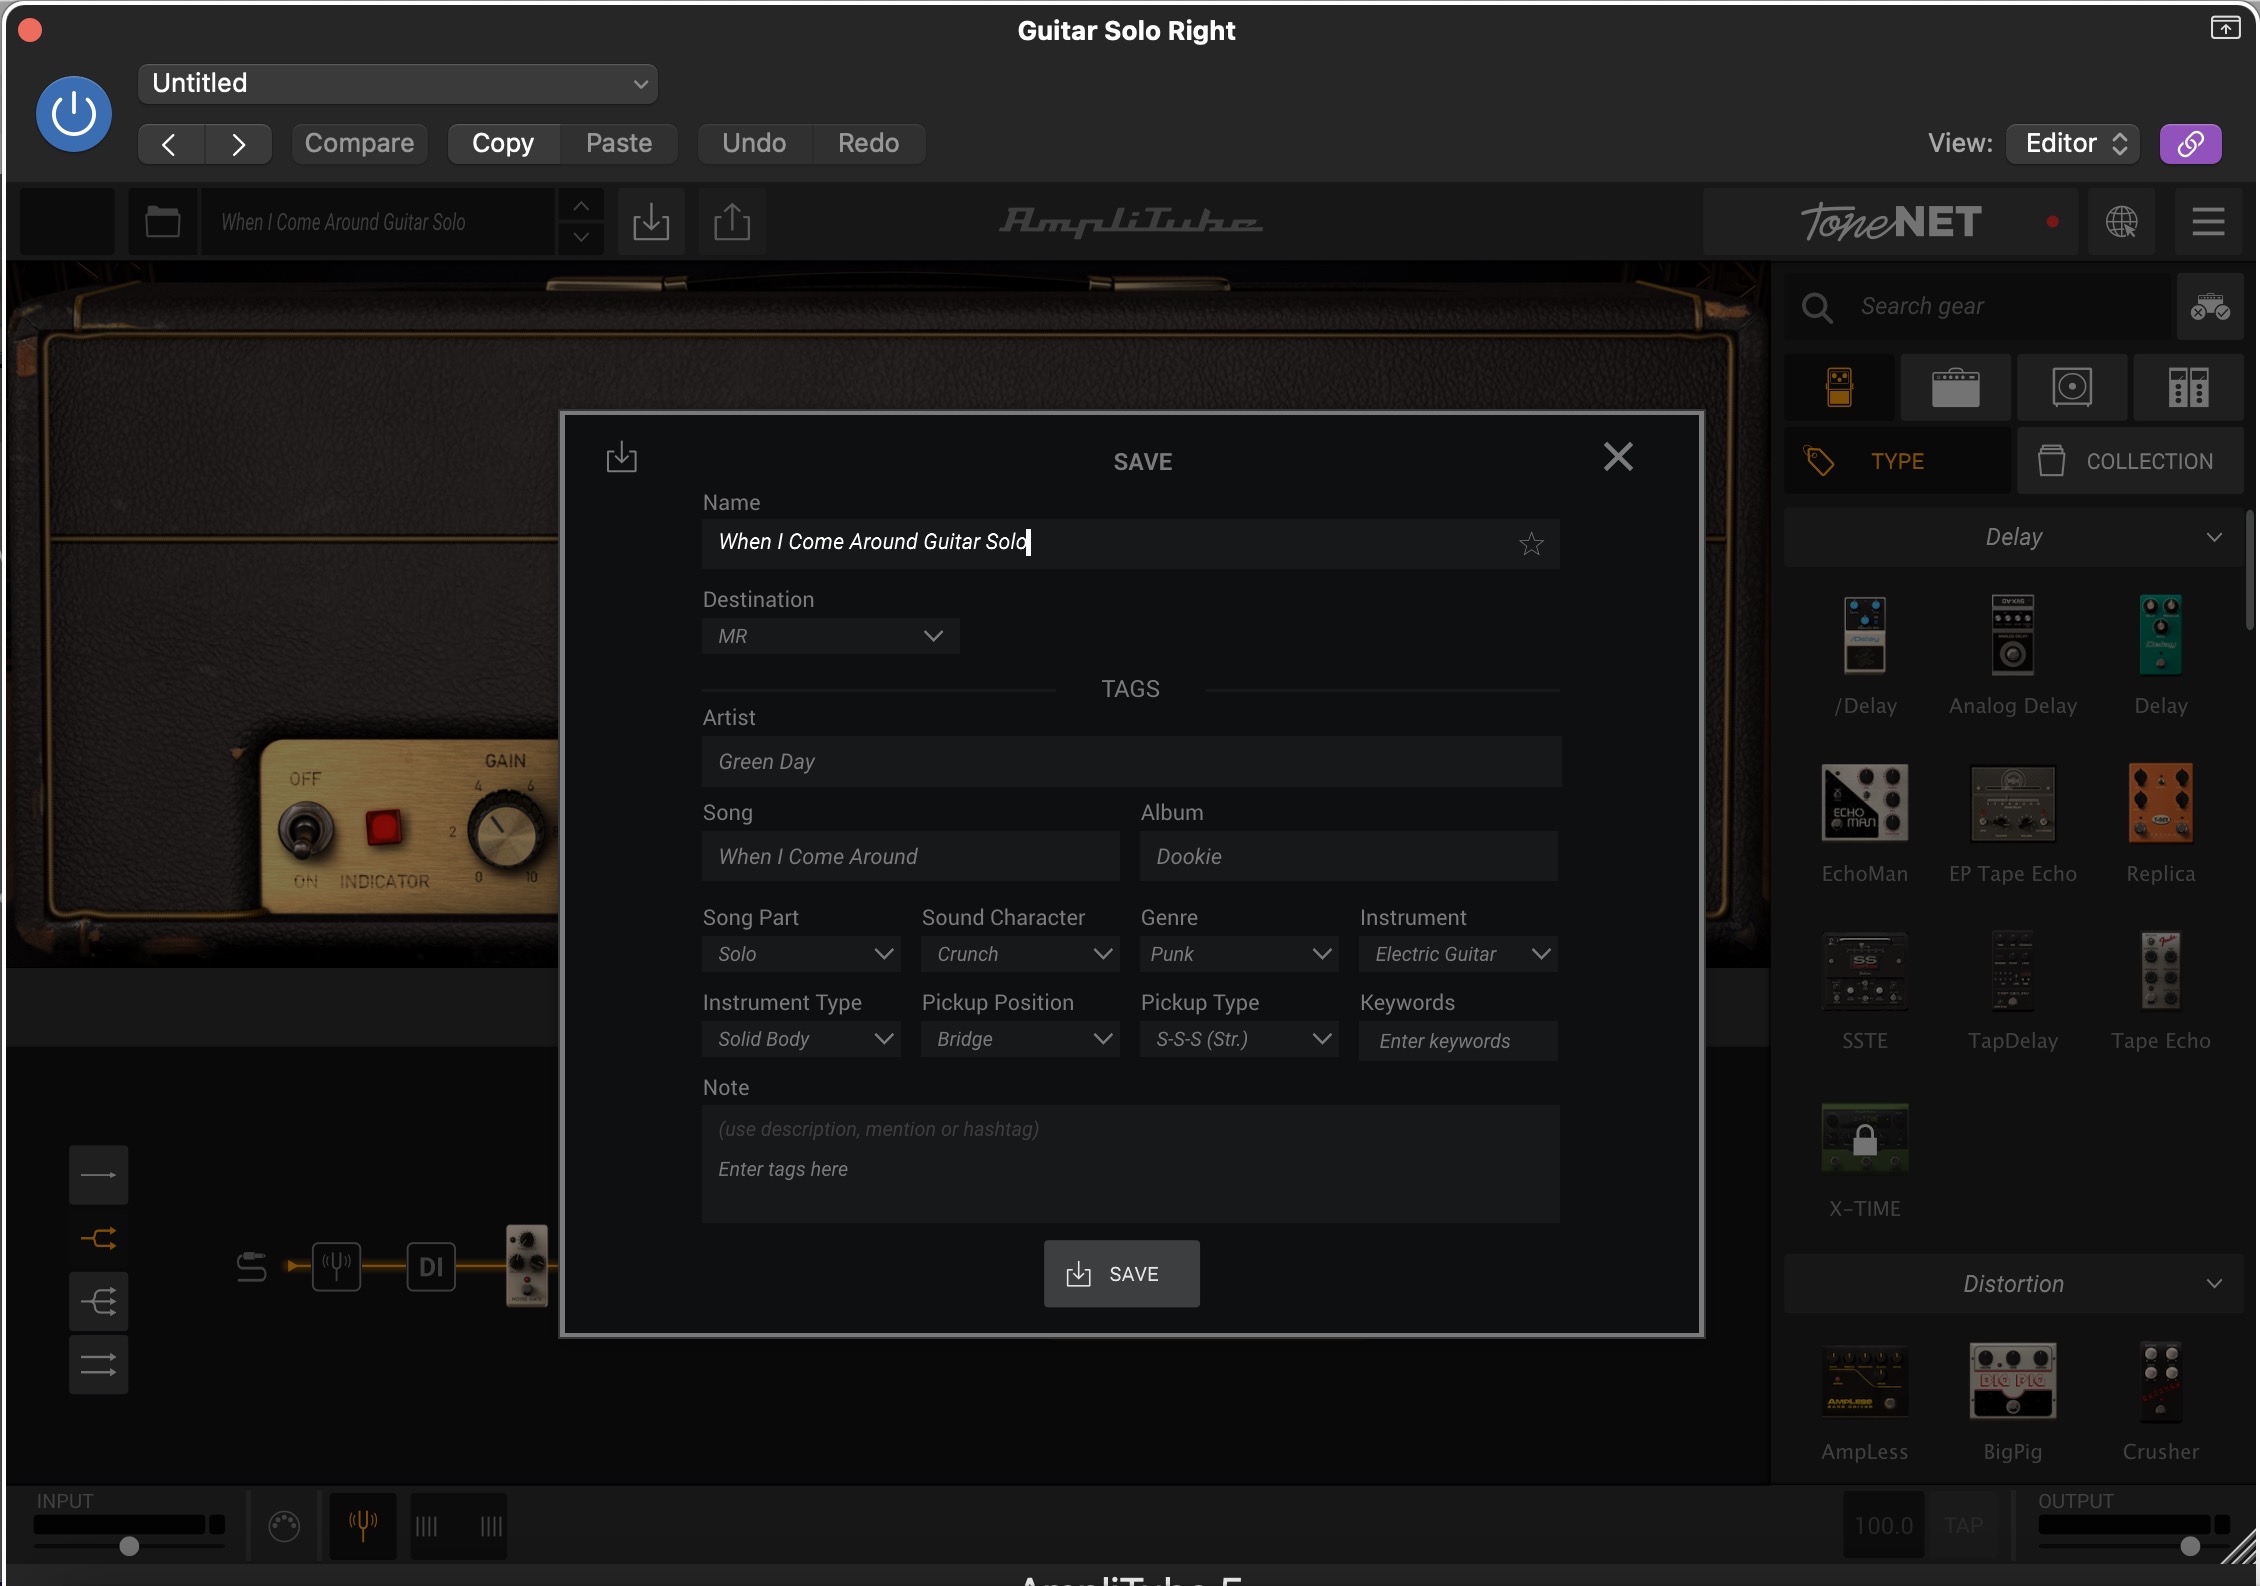Click the Undo button
This screenshot has height=1586, width=2260.
point(754,144)
